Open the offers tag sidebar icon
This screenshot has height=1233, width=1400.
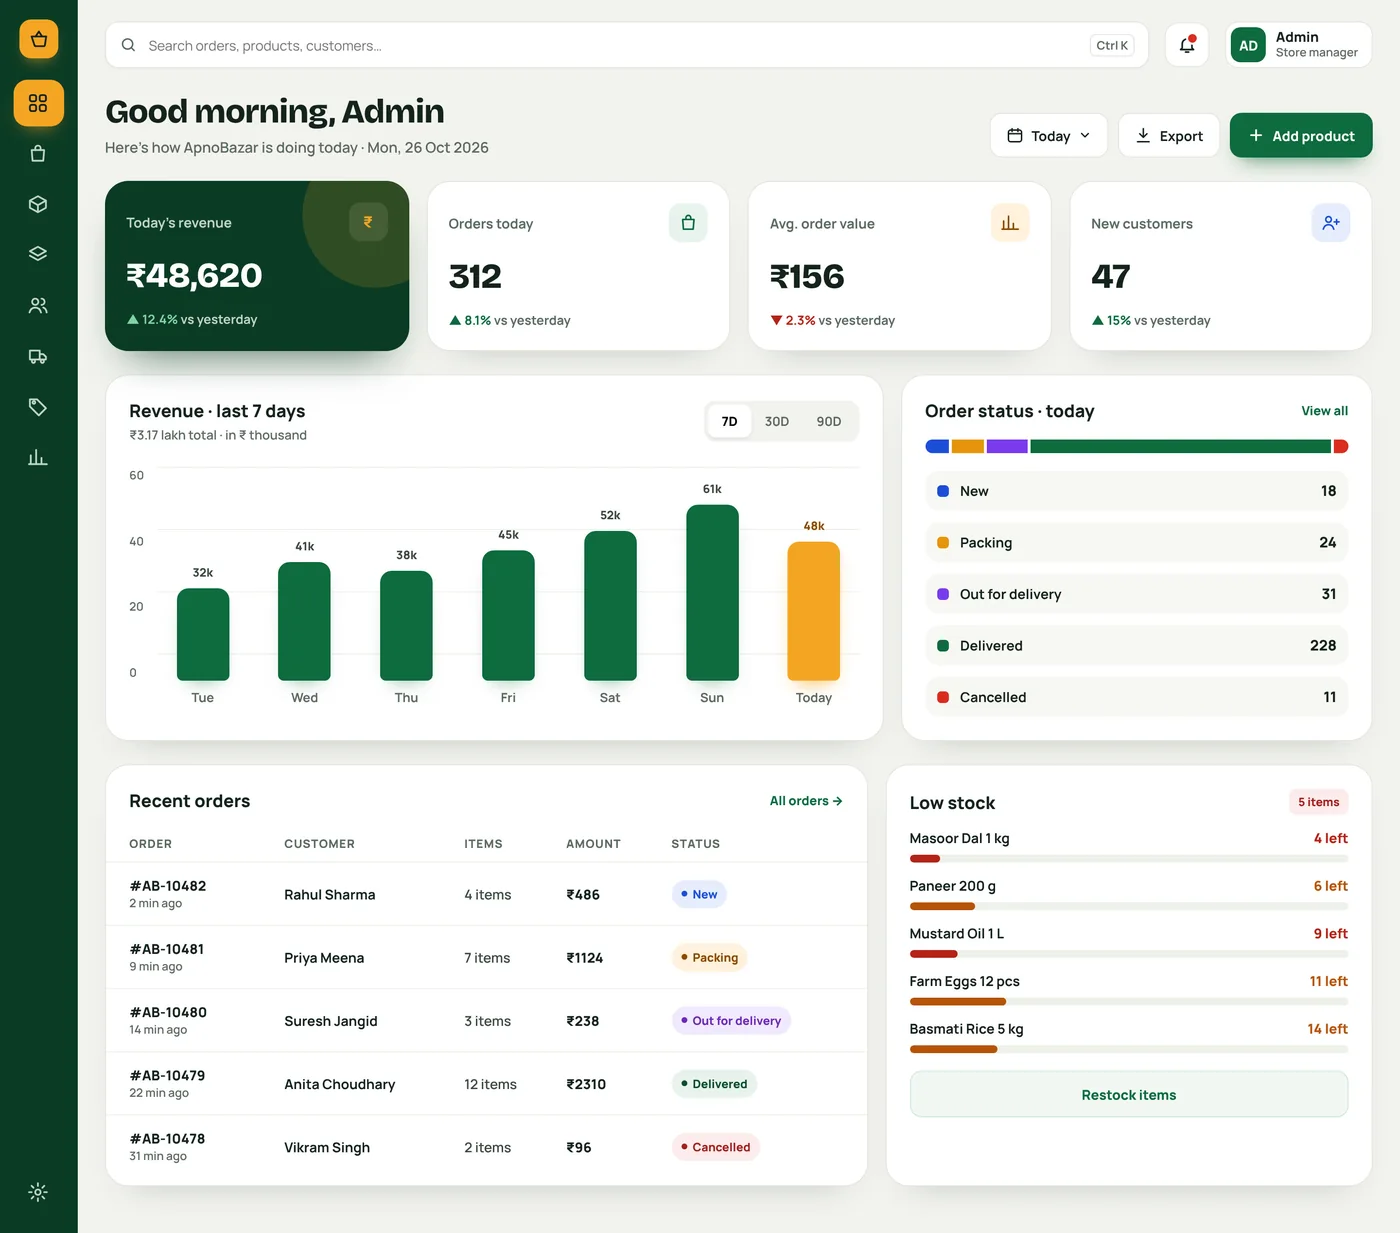pyautogui.click(x=38, y=407)
